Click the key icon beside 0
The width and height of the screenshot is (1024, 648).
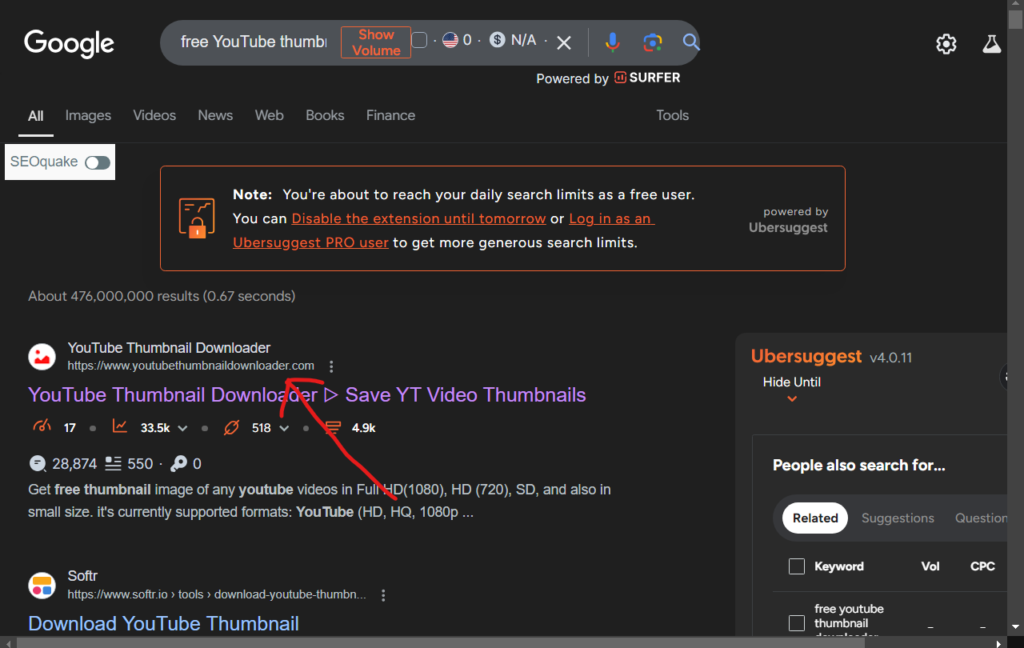[x=178, y=464]
